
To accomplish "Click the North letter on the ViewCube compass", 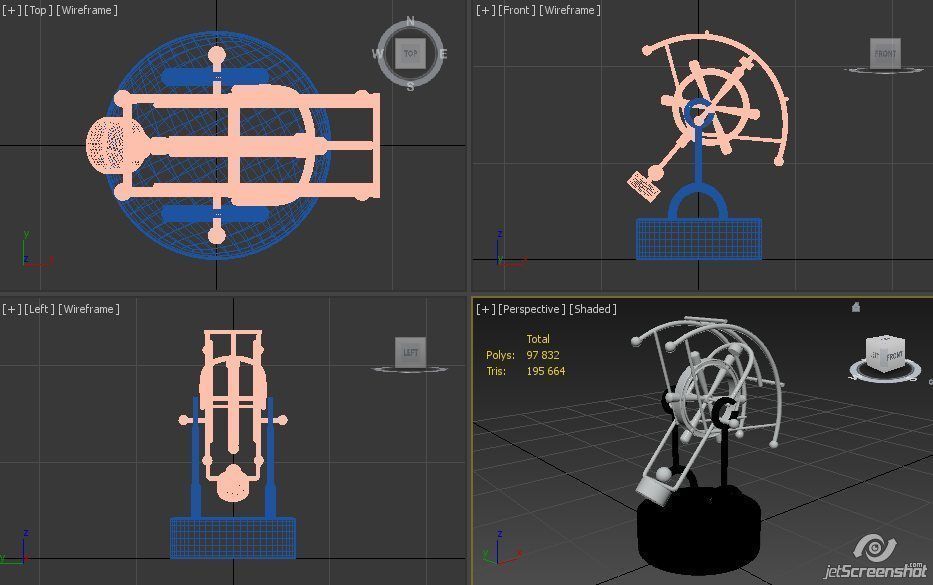I will click(410, 20).
